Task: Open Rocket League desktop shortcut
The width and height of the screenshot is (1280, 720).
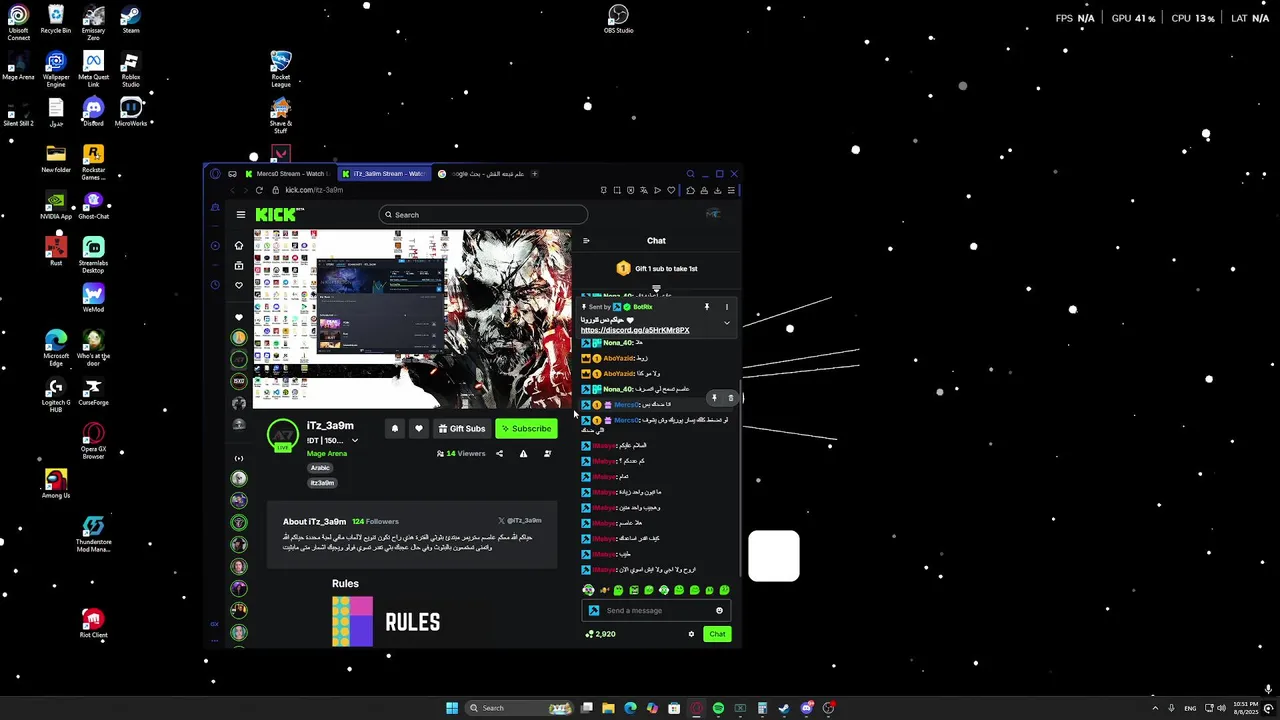Action: point(281,69)
